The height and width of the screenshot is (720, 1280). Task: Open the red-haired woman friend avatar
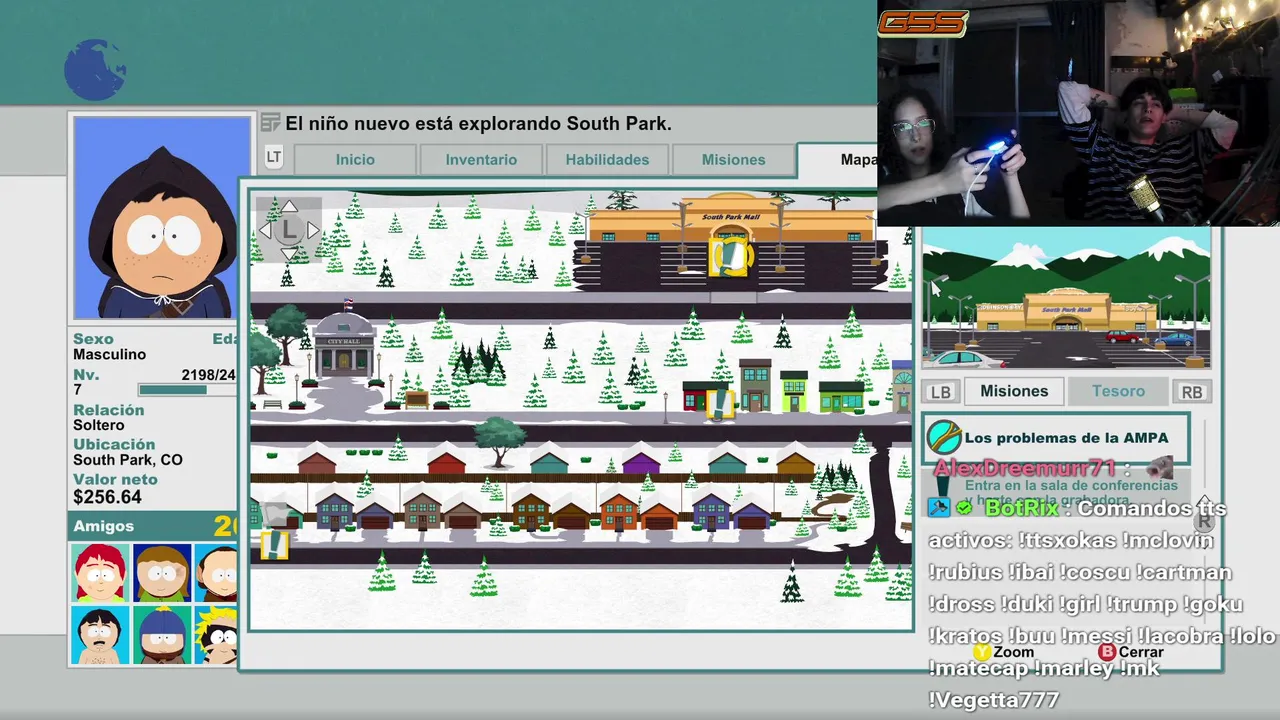pyautogui.click(x=100, y=572)
